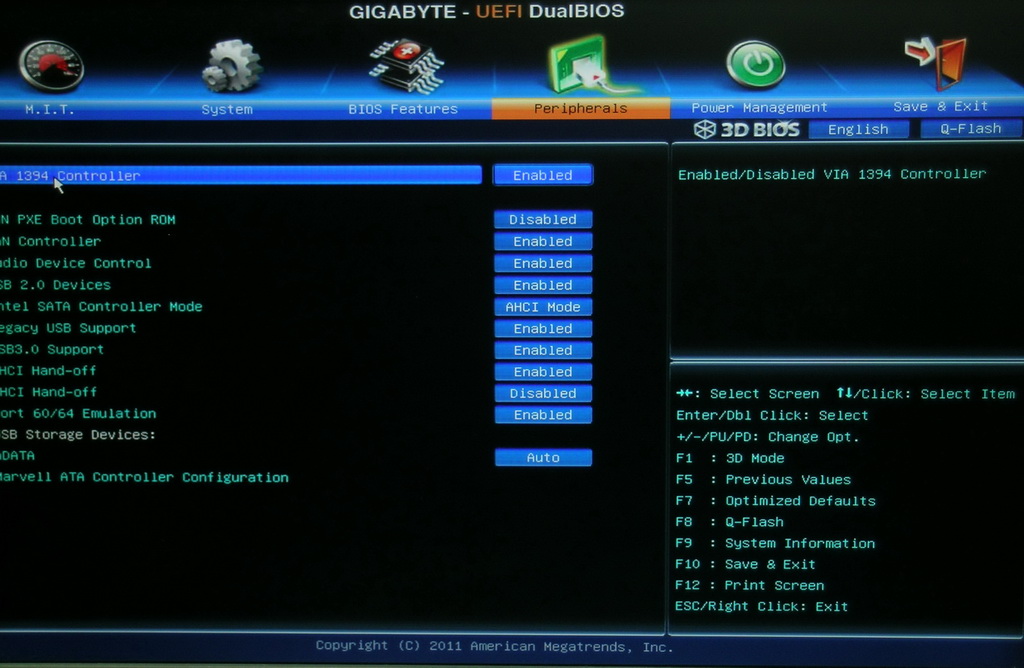1024x668 pixels.
Task: Select the Audio Device Control row
Action: click(x=76, y=263)
